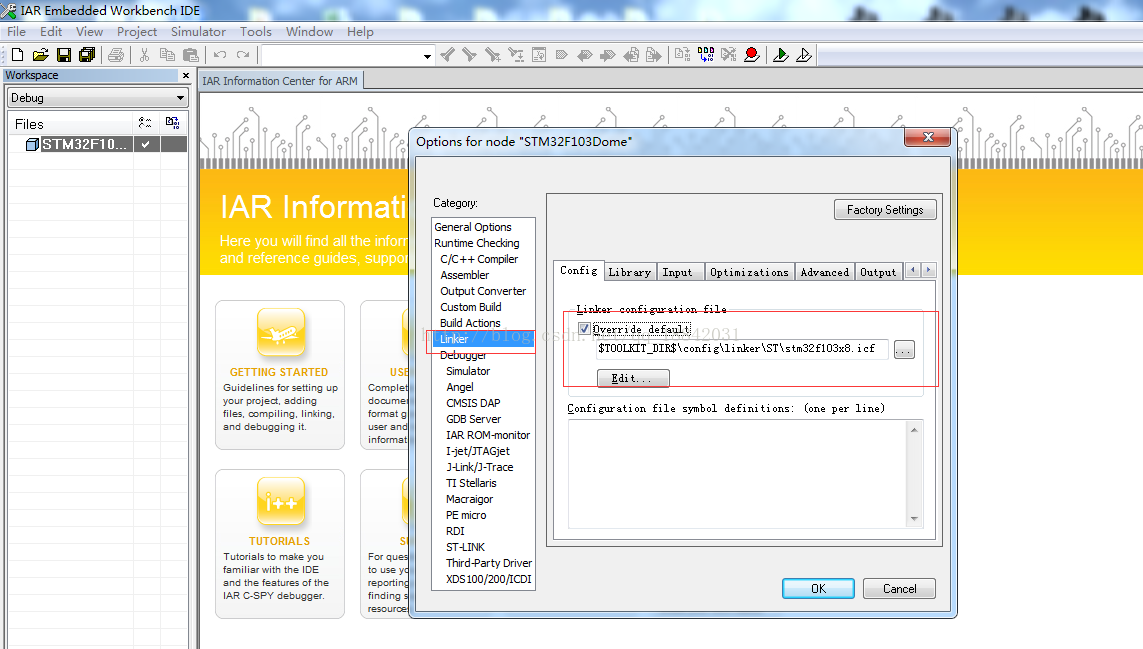Select C/C++ Compiler in the Category list
The width and height of the screenshot is (1143, 649).
[x=479, y=259]
